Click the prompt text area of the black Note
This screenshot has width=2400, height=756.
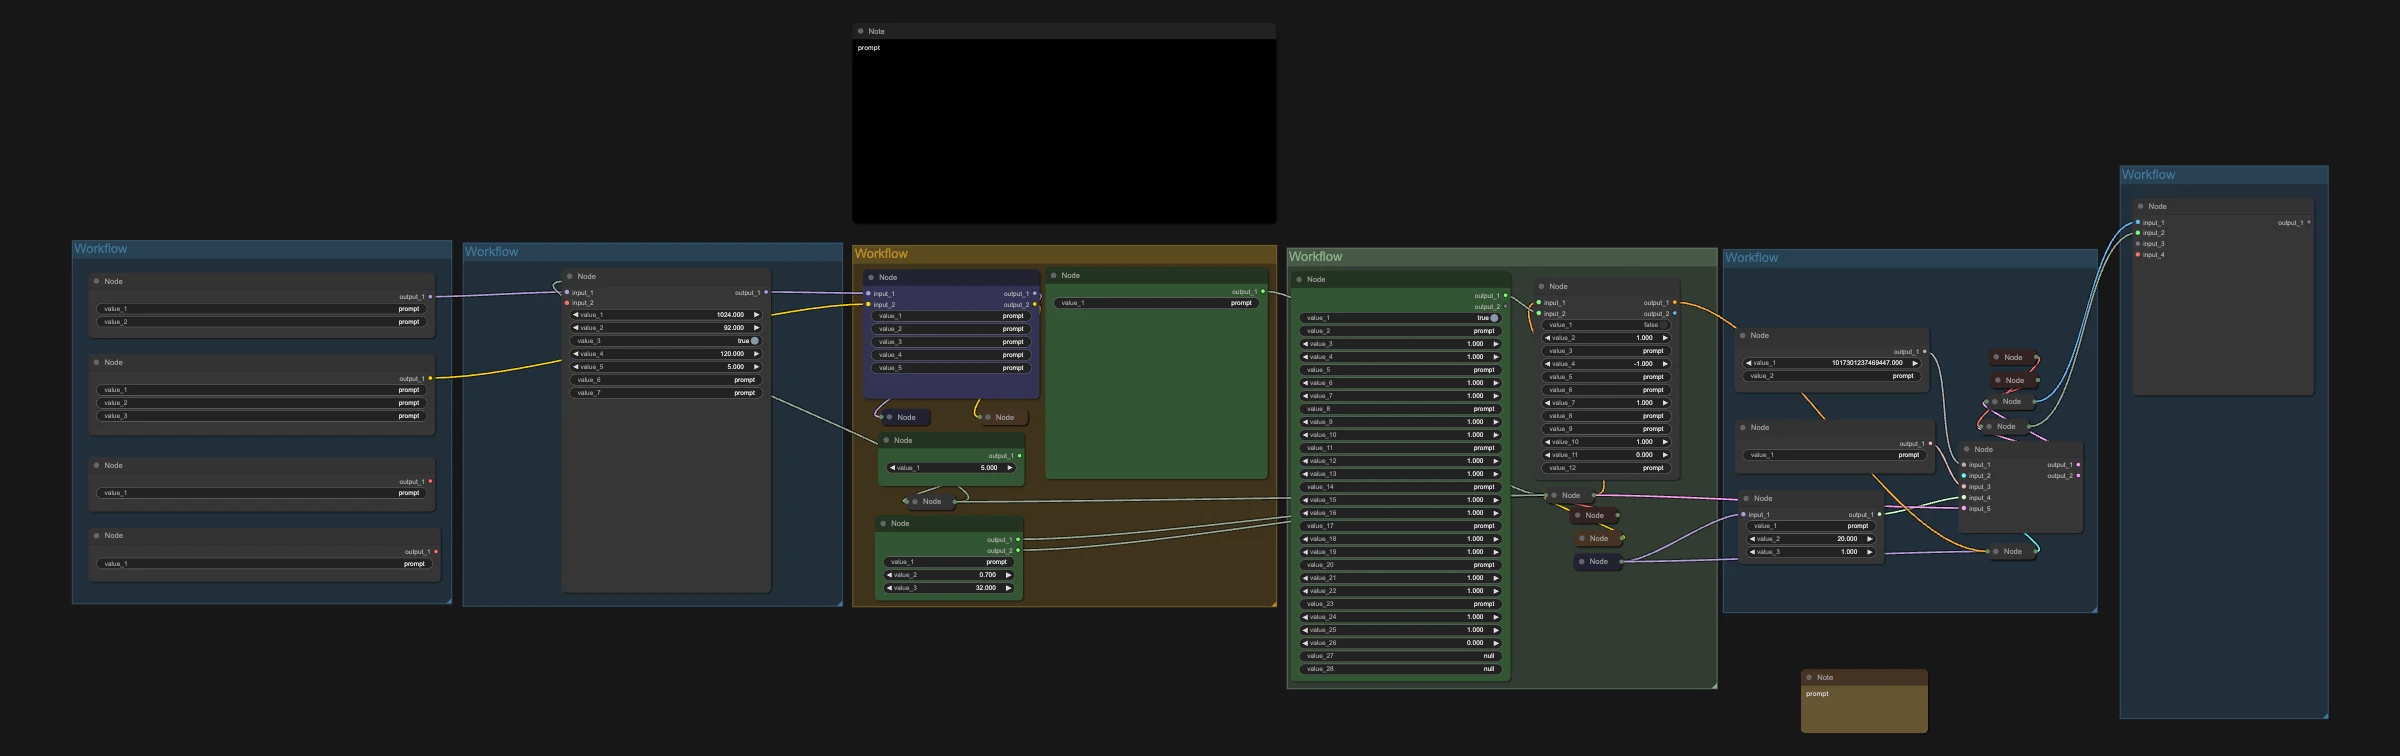click(x=1064, y=130)
